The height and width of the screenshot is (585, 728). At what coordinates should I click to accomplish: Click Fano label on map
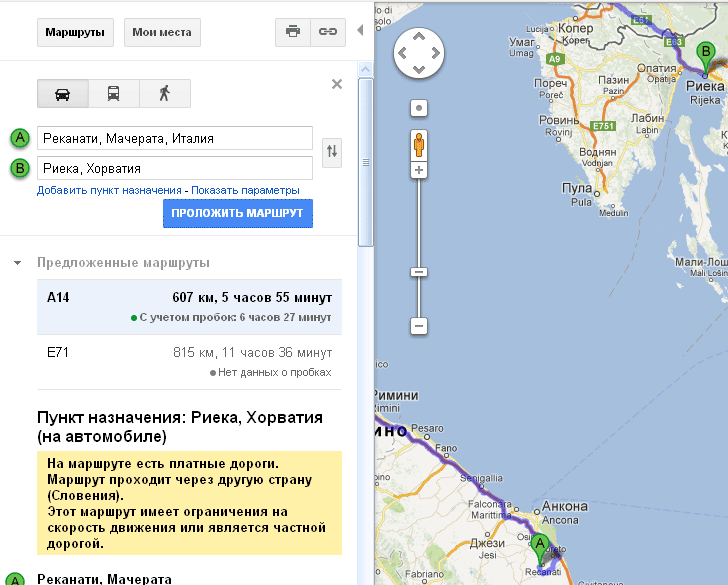tap(446, 448)
